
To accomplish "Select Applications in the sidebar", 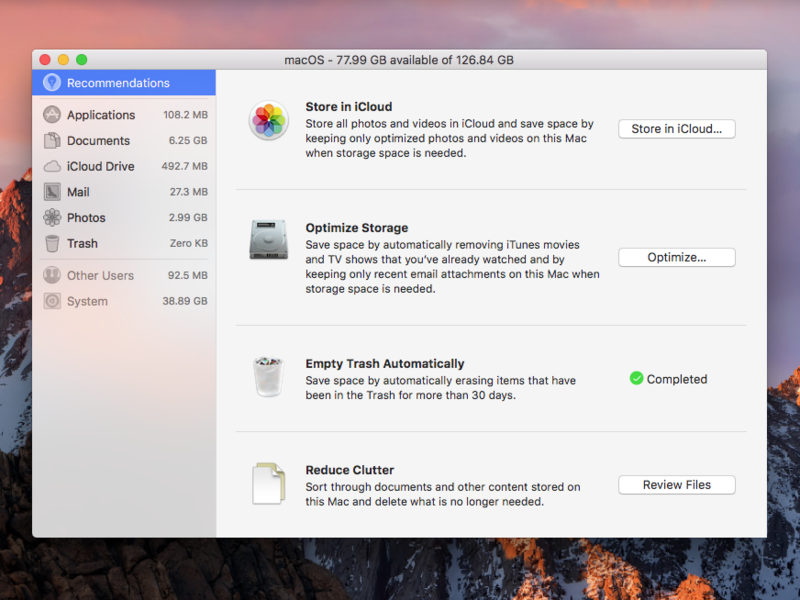I will point(126,115).
